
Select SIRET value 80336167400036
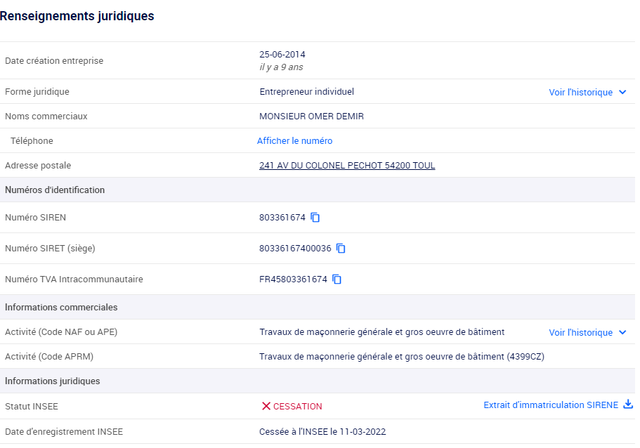295,248
